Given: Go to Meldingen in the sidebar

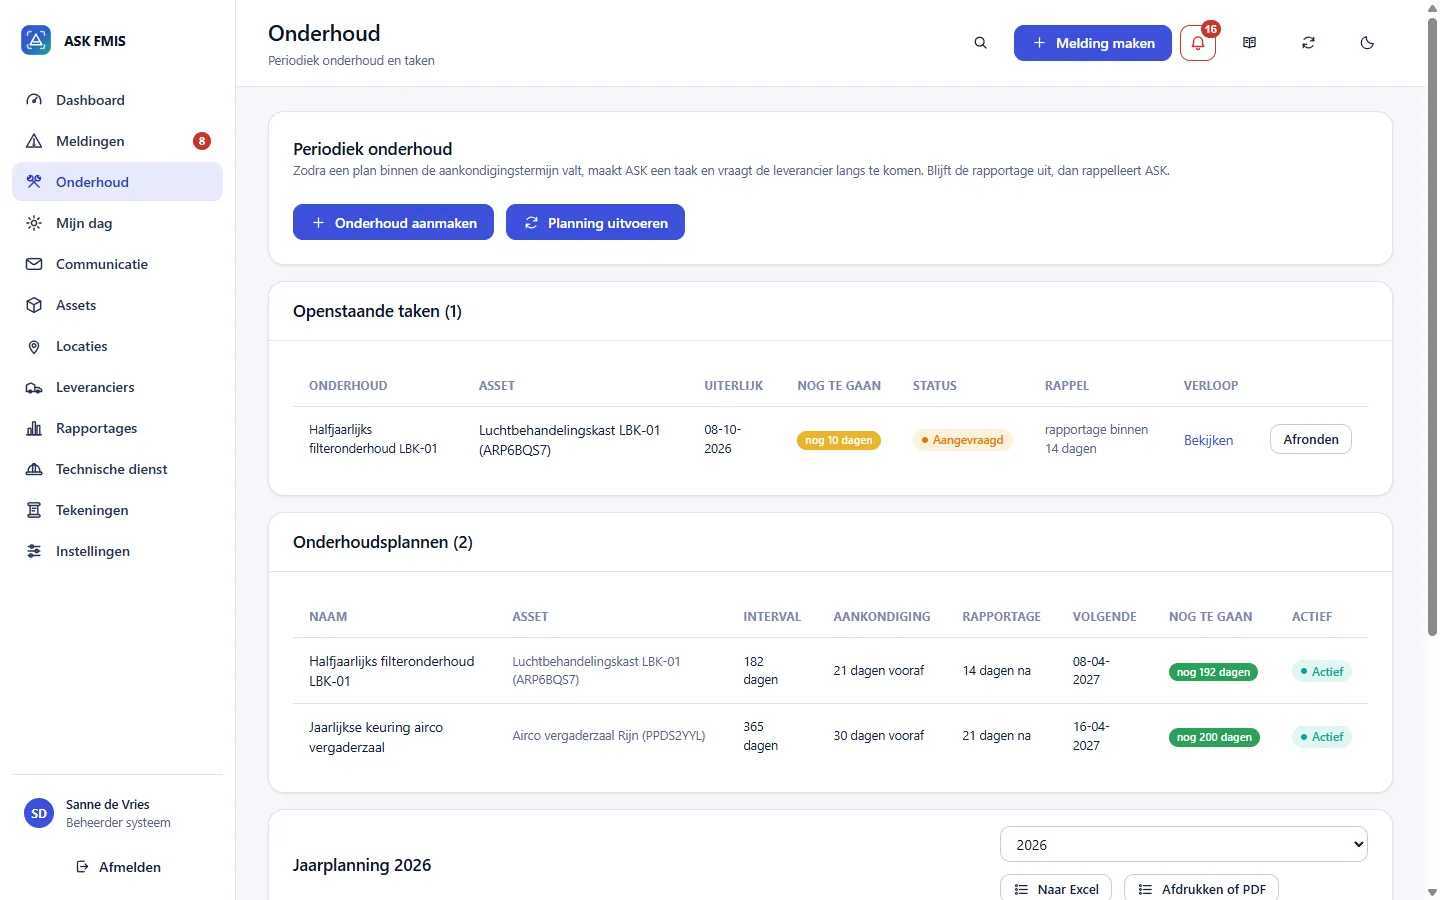Looking at the screenshot, I should click(x=117, y=141).
